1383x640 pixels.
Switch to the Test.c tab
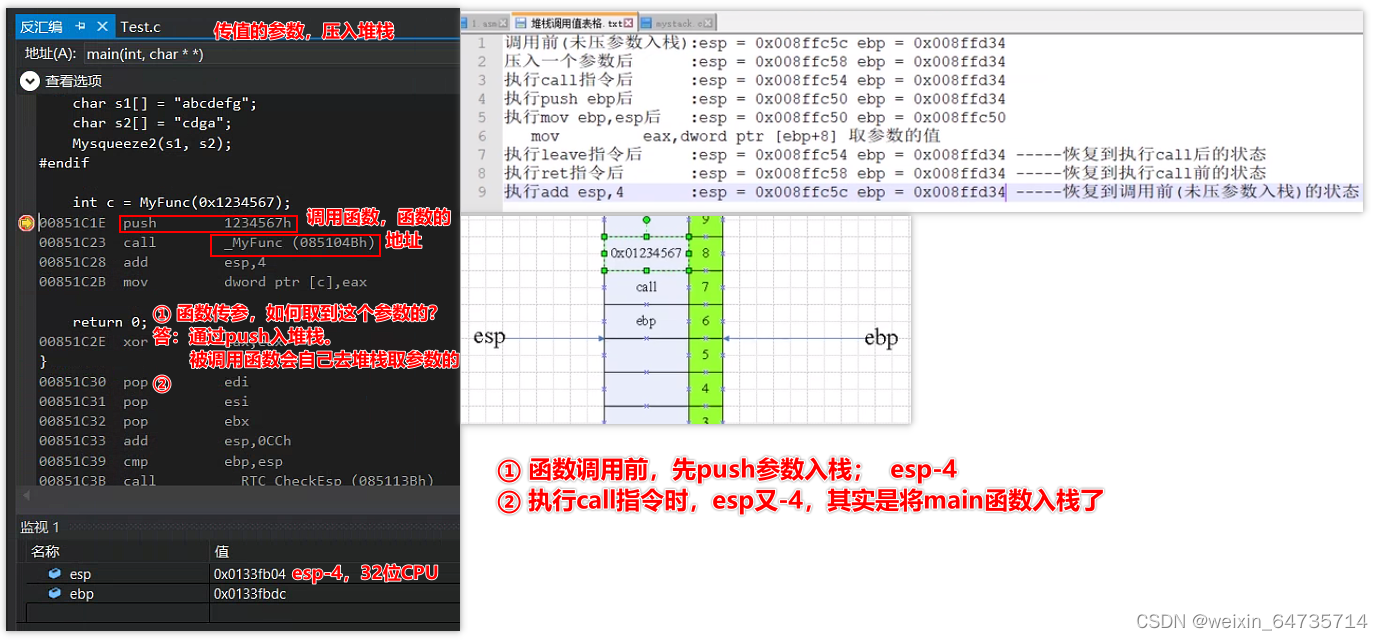click(x=141, y=27)
